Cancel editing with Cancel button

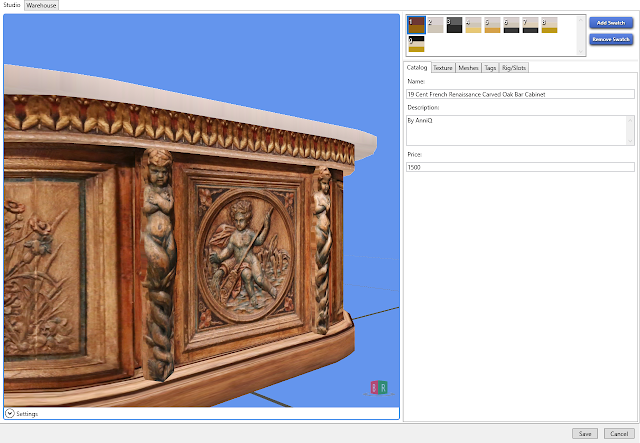619,434
